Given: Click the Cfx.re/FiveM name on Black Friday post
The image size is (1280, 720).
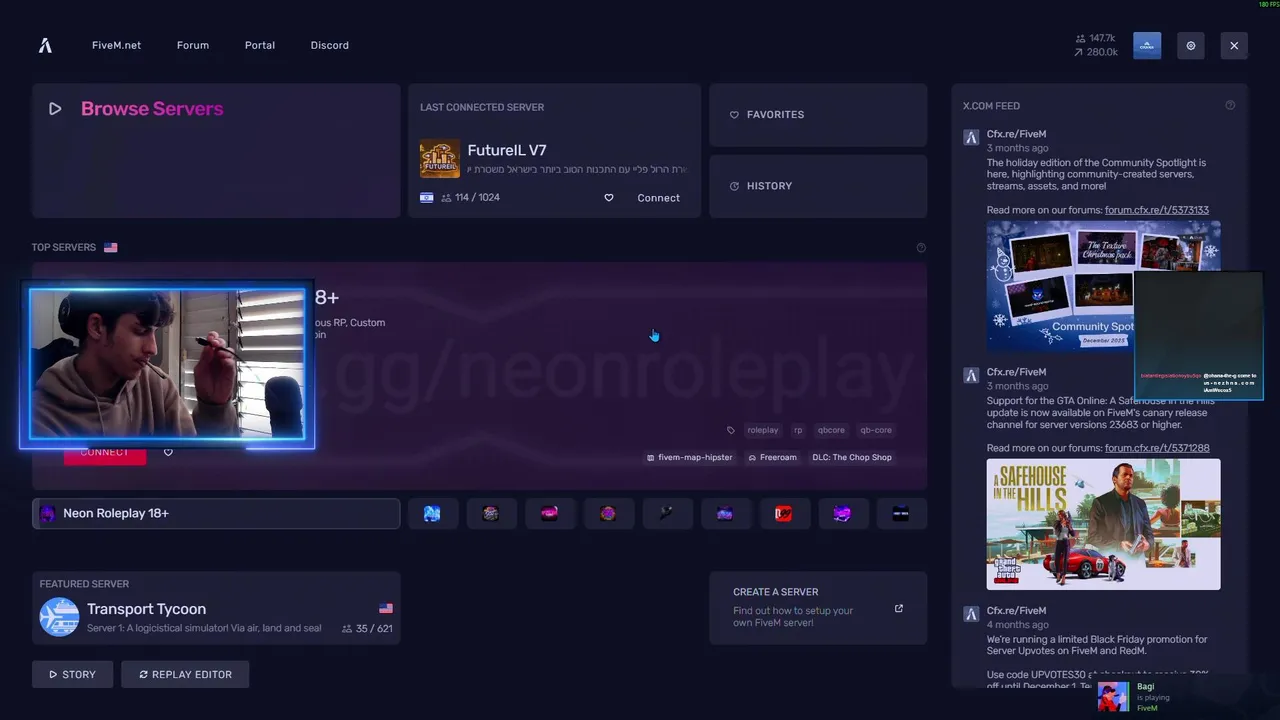Looking at the screenshot, I should click(1016, 610).
